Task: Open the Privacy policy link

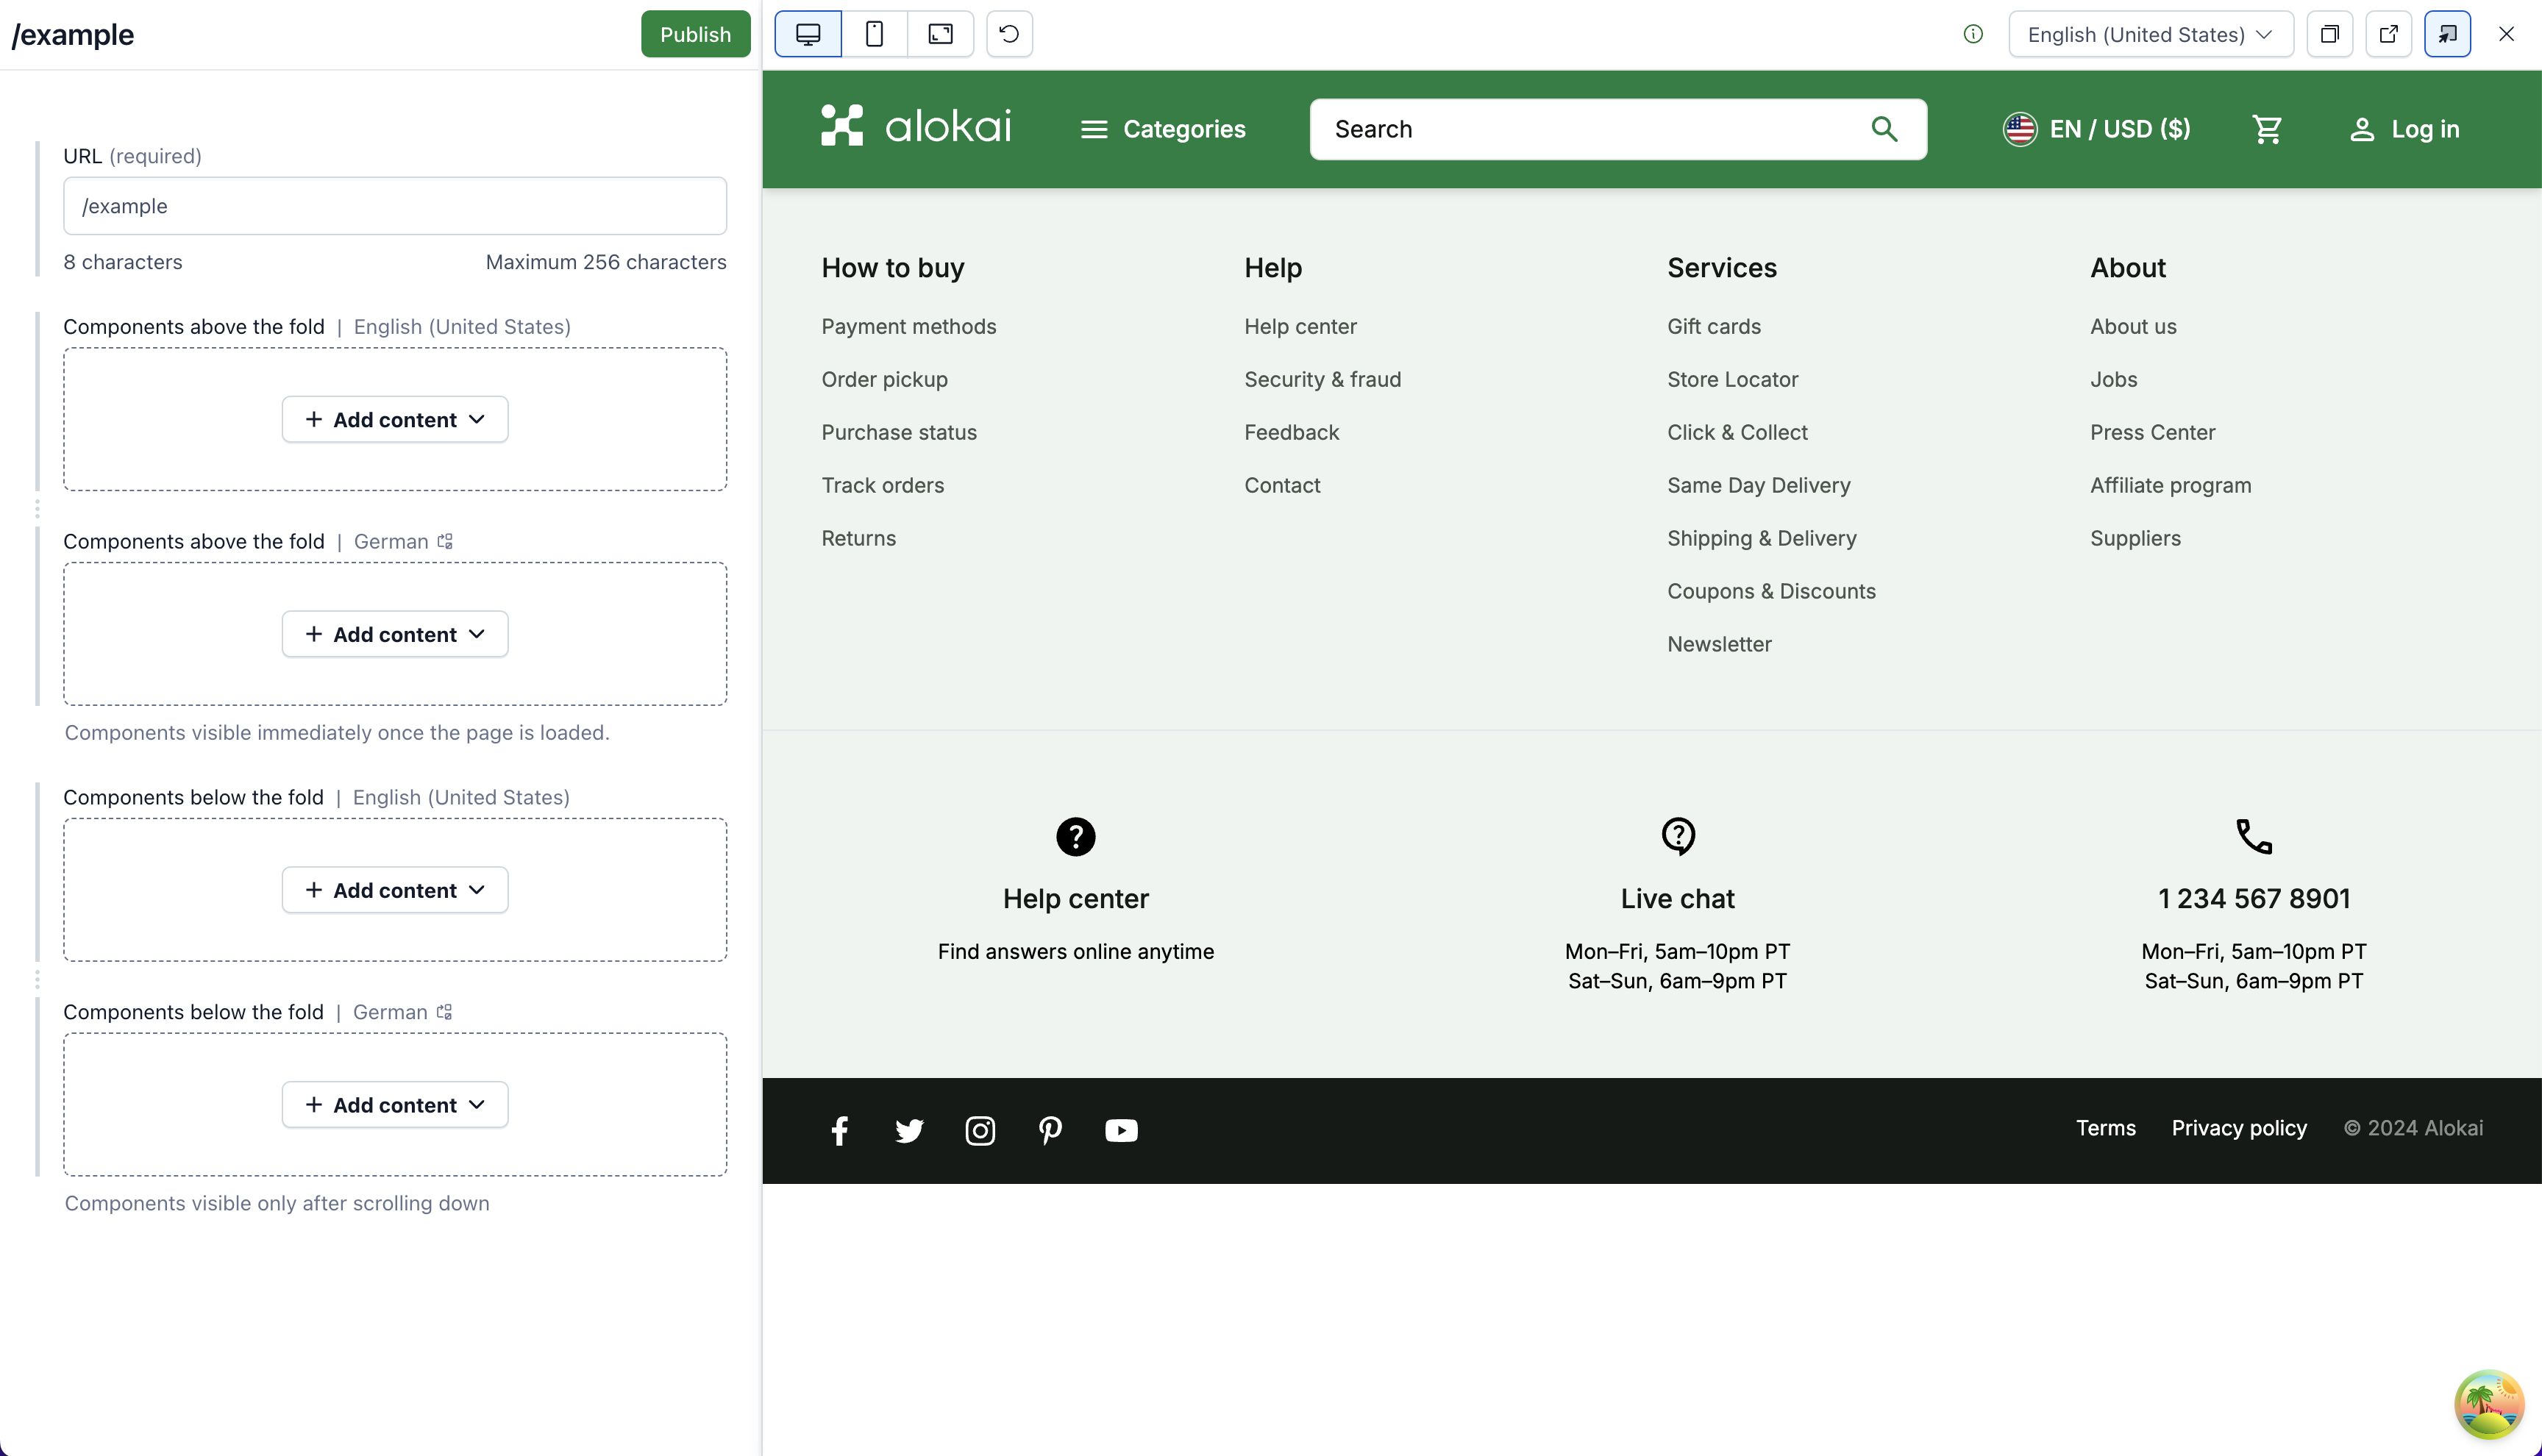Action: 2239,1128
